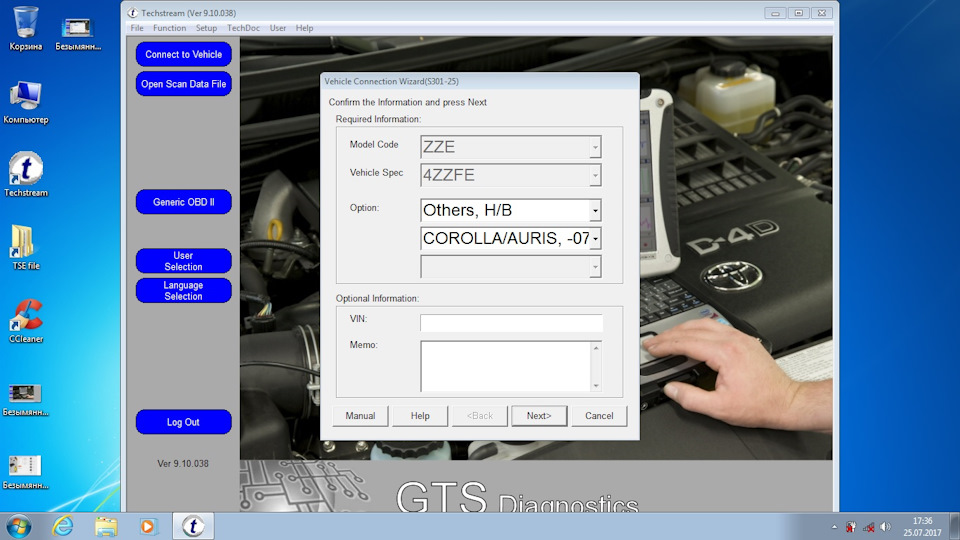The width and height of the screenshot is (960, 540).
Task: Expand the empty third Option dropdown
Action: pyautogui.click(x=595, y=266)
